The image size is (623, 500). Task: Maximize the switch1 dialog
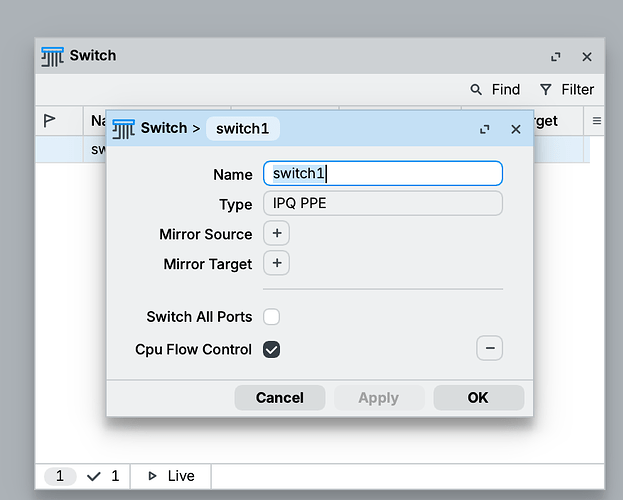pos(485,129)
